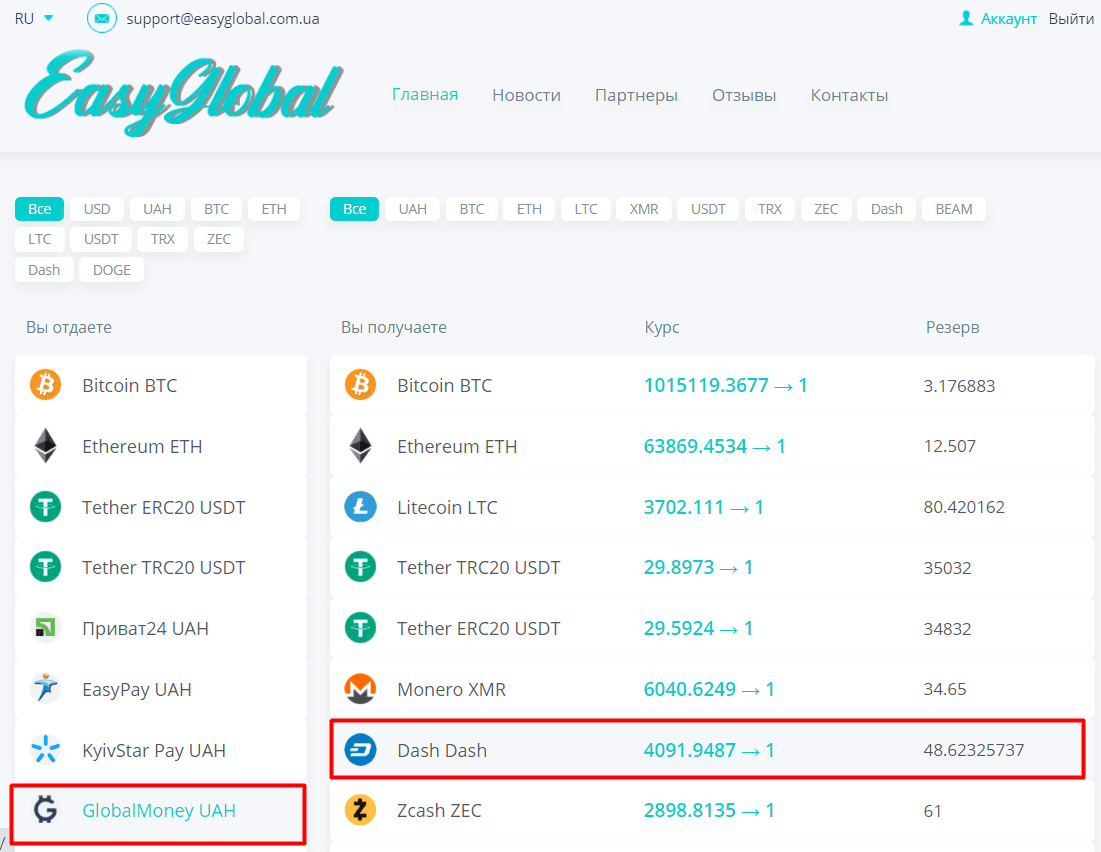Select the Tether ERC20 USDT icon
1101x852 pixels.
(x=45, y=507)
